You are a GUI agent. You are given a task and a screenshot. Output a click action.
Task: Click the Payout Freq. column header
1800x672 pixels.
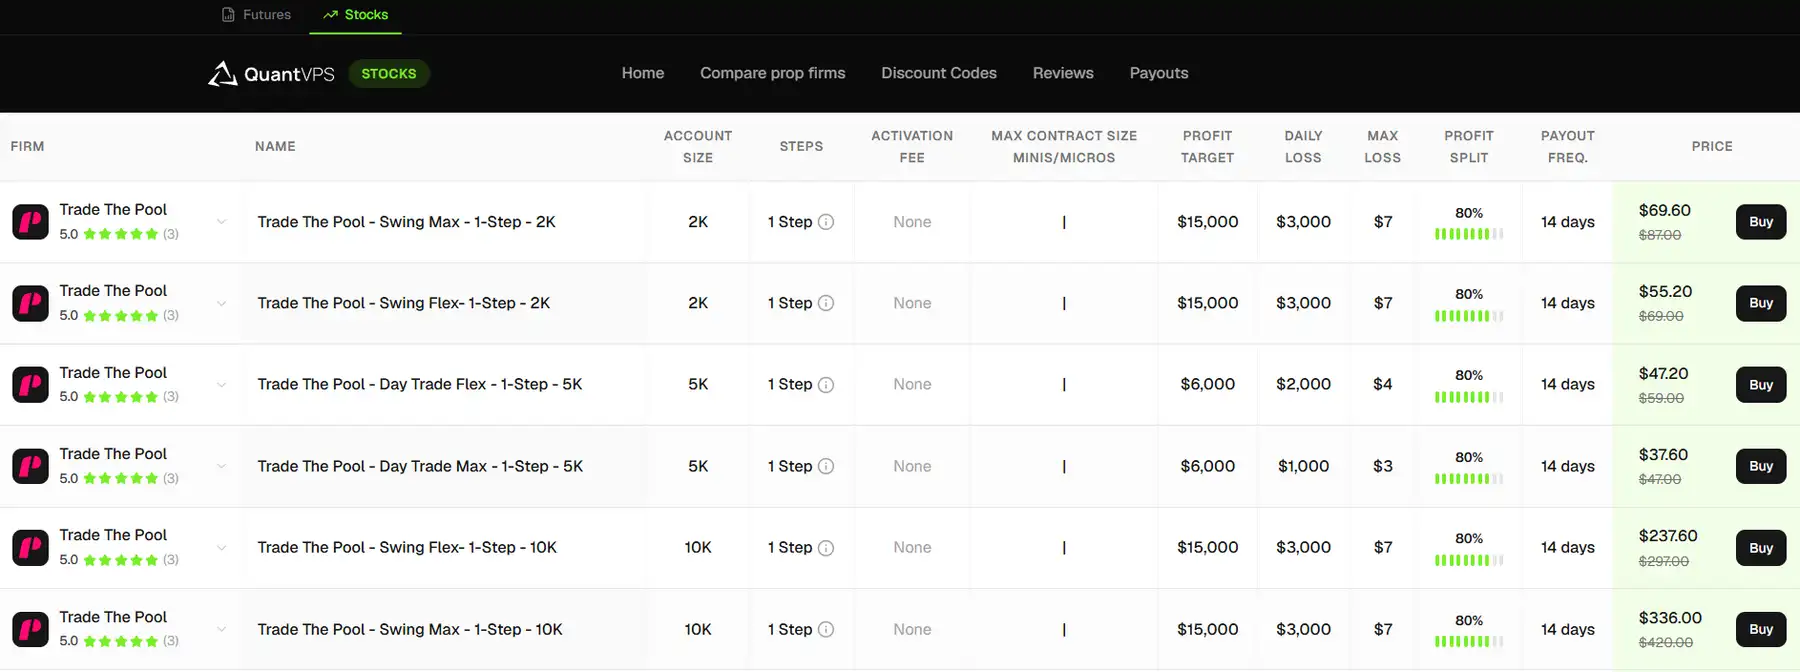[x=1568, y=147]
